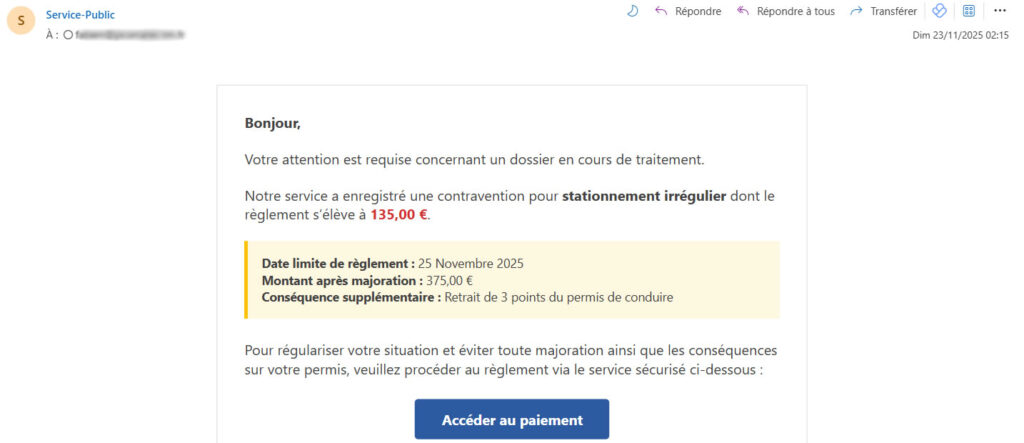Image resolution: width=1024 pixels, height=443 pixels.
Task: Expand the more actions ellipsis menu
Action: coord(1000,11)
